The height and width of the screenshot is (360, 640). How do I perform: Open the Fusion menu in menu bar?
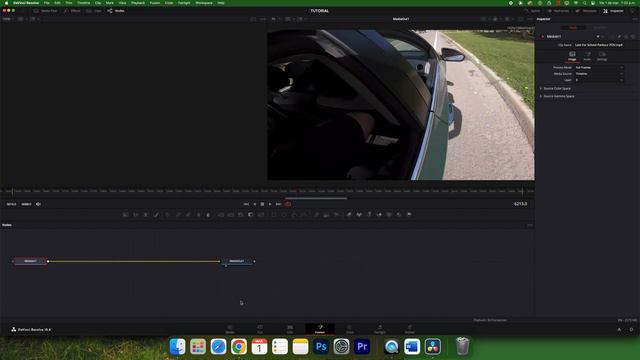click(155, 3)
